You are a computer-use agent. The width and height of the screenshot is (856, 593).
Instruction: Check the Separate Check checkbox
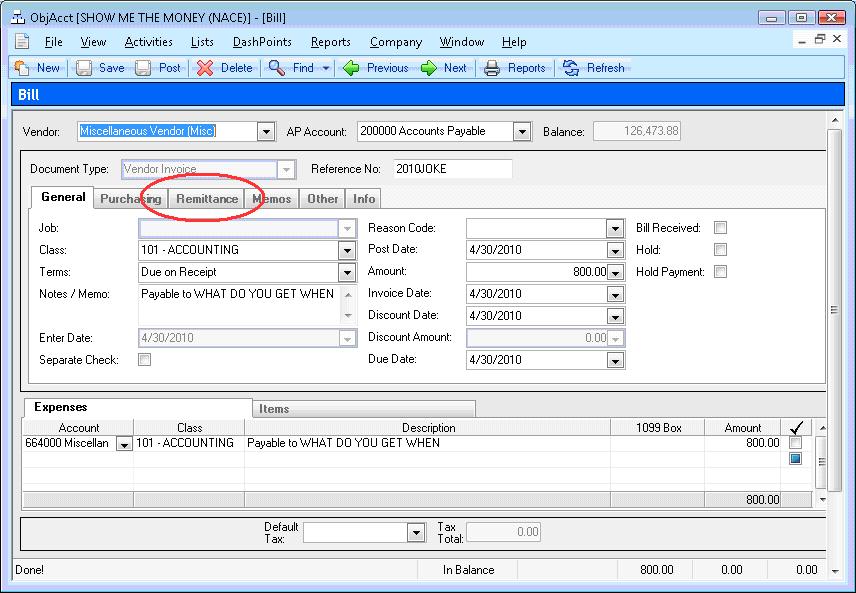(145, 360)
